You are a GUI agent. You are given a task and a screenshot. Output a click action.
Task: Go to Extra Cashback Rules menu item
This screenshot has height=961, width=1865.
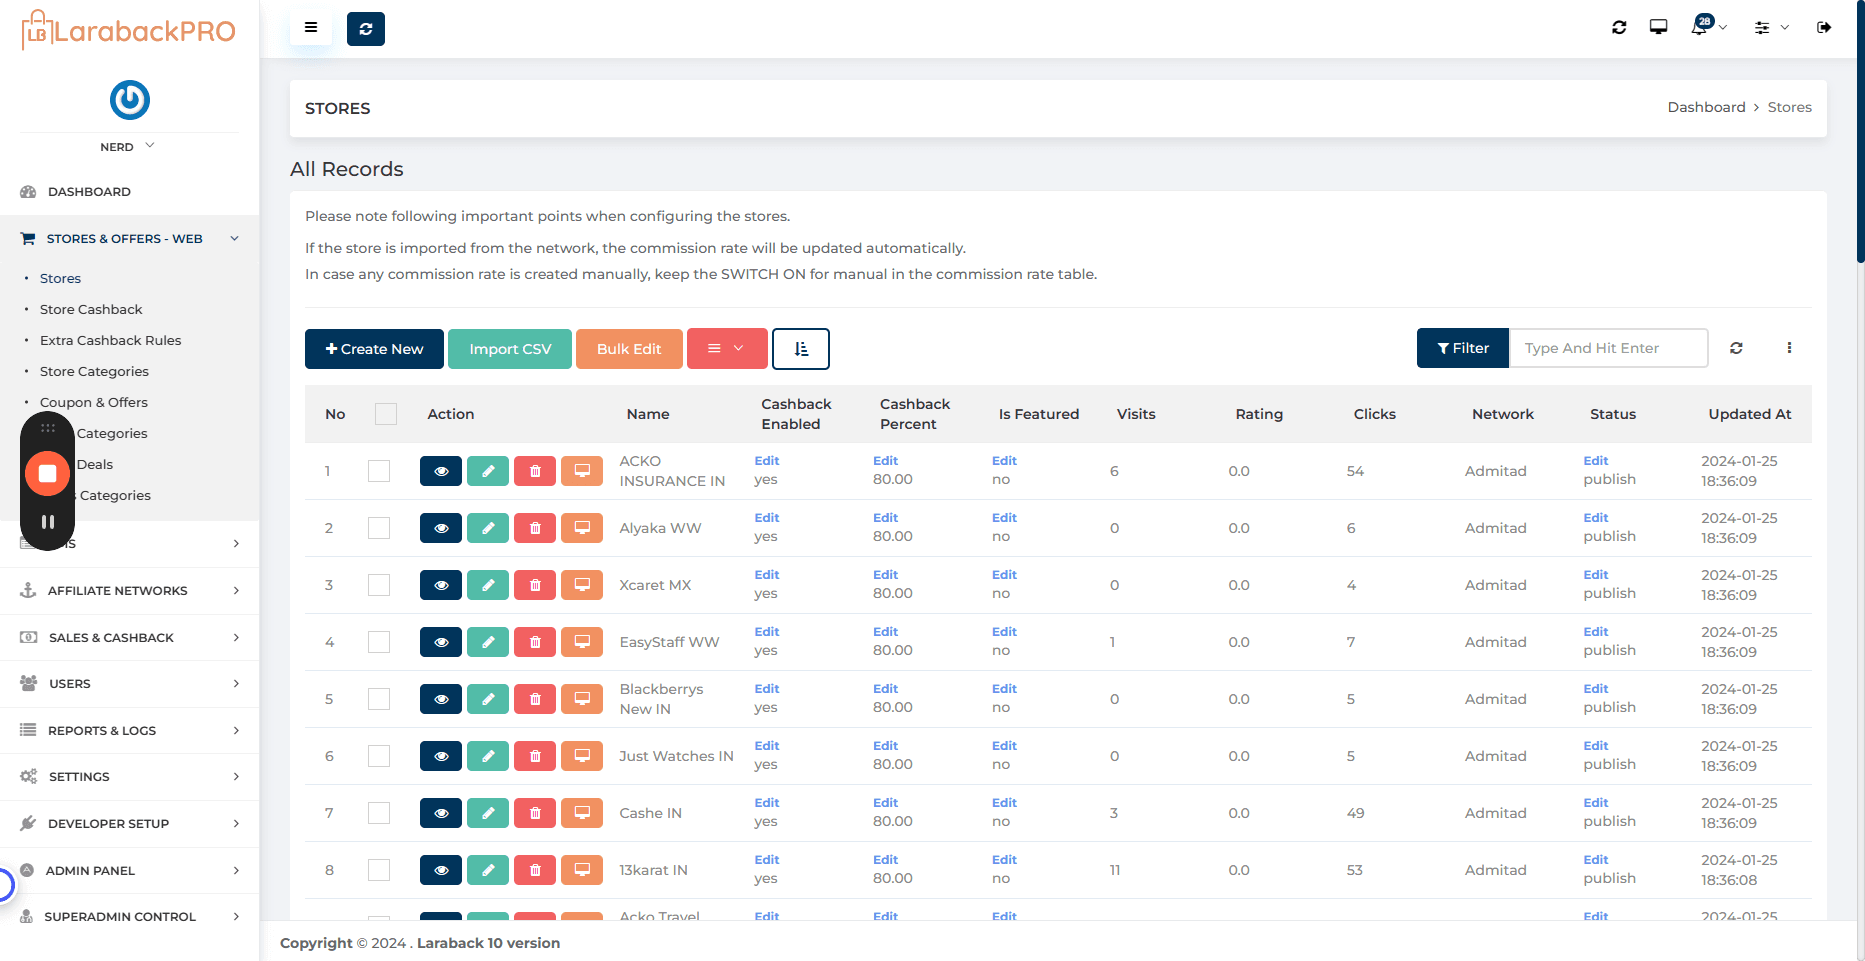(111, 340)
